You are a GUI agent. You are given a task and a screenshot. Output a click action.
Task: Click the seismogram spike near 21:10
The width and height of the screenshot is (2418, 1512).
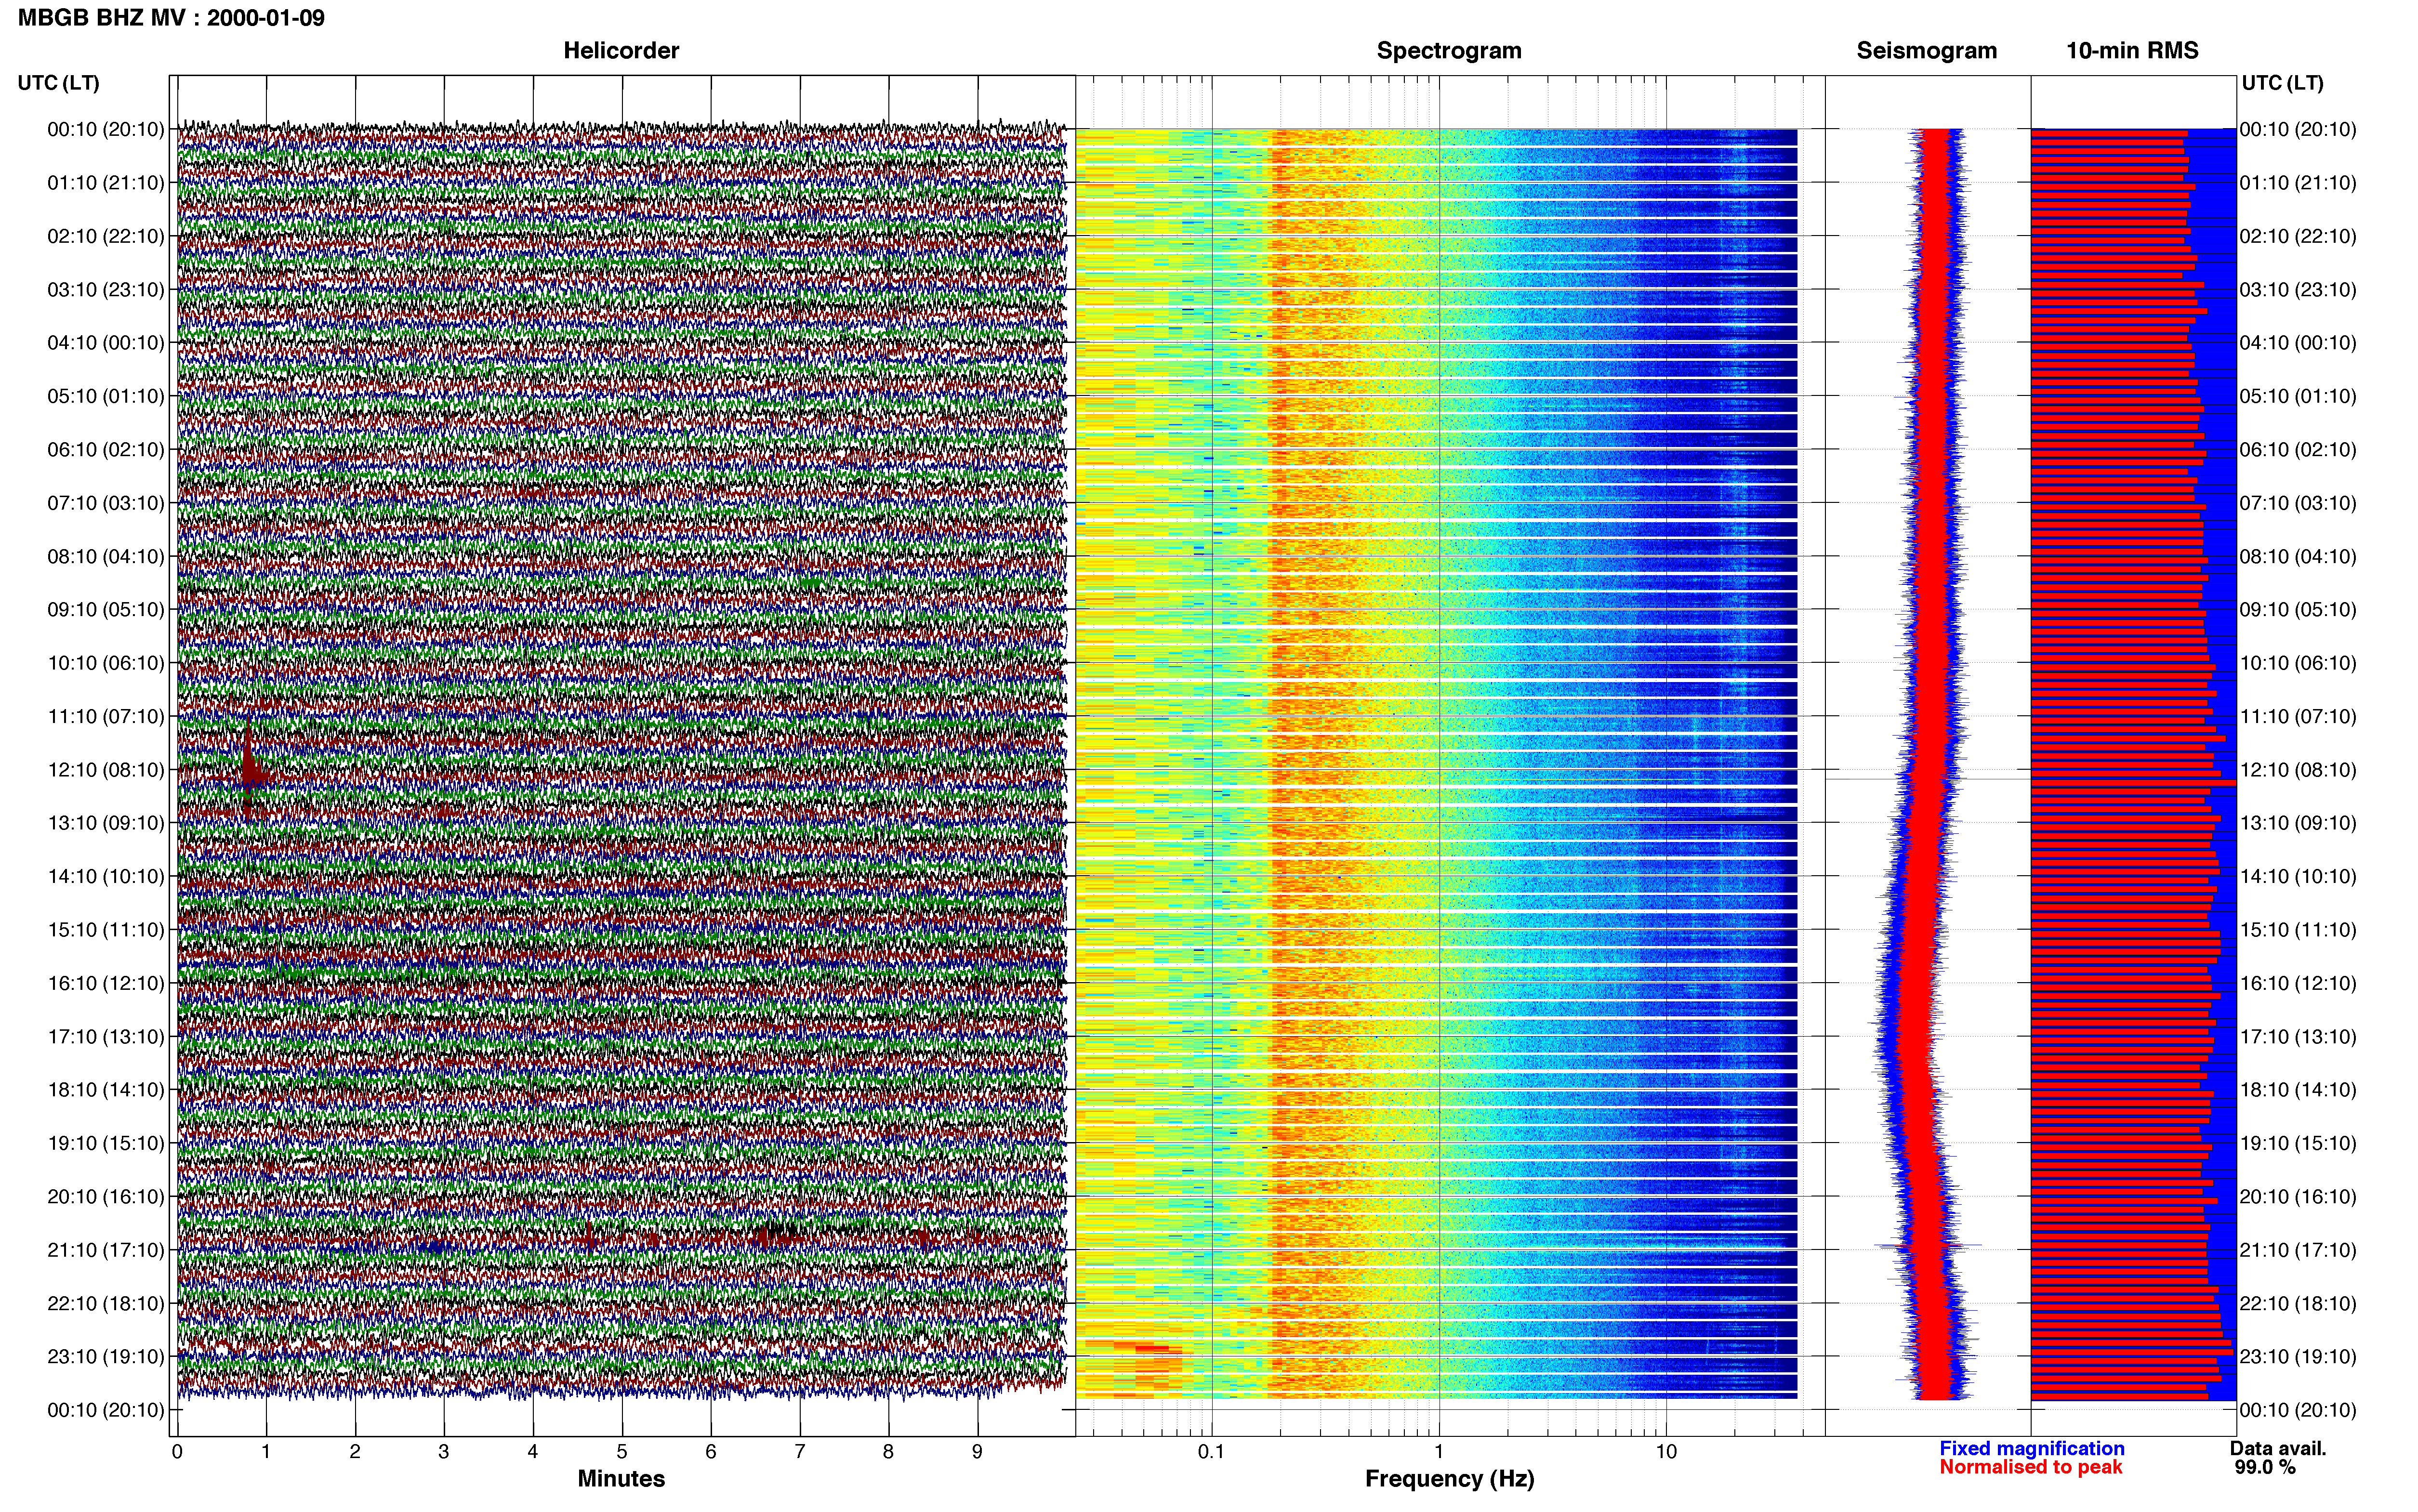pyautogui.click(x=1927, y=1246)
